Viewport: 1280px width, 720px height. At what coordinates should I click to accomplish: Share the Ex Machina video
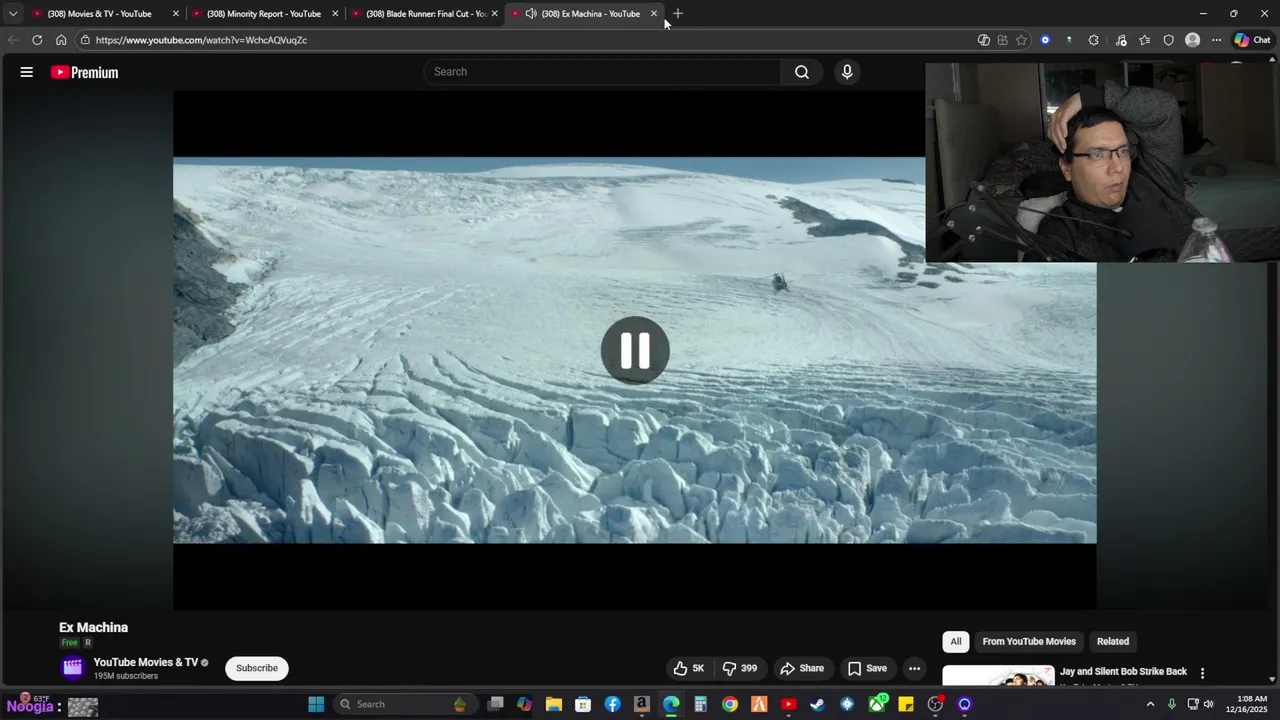[802, 668]
